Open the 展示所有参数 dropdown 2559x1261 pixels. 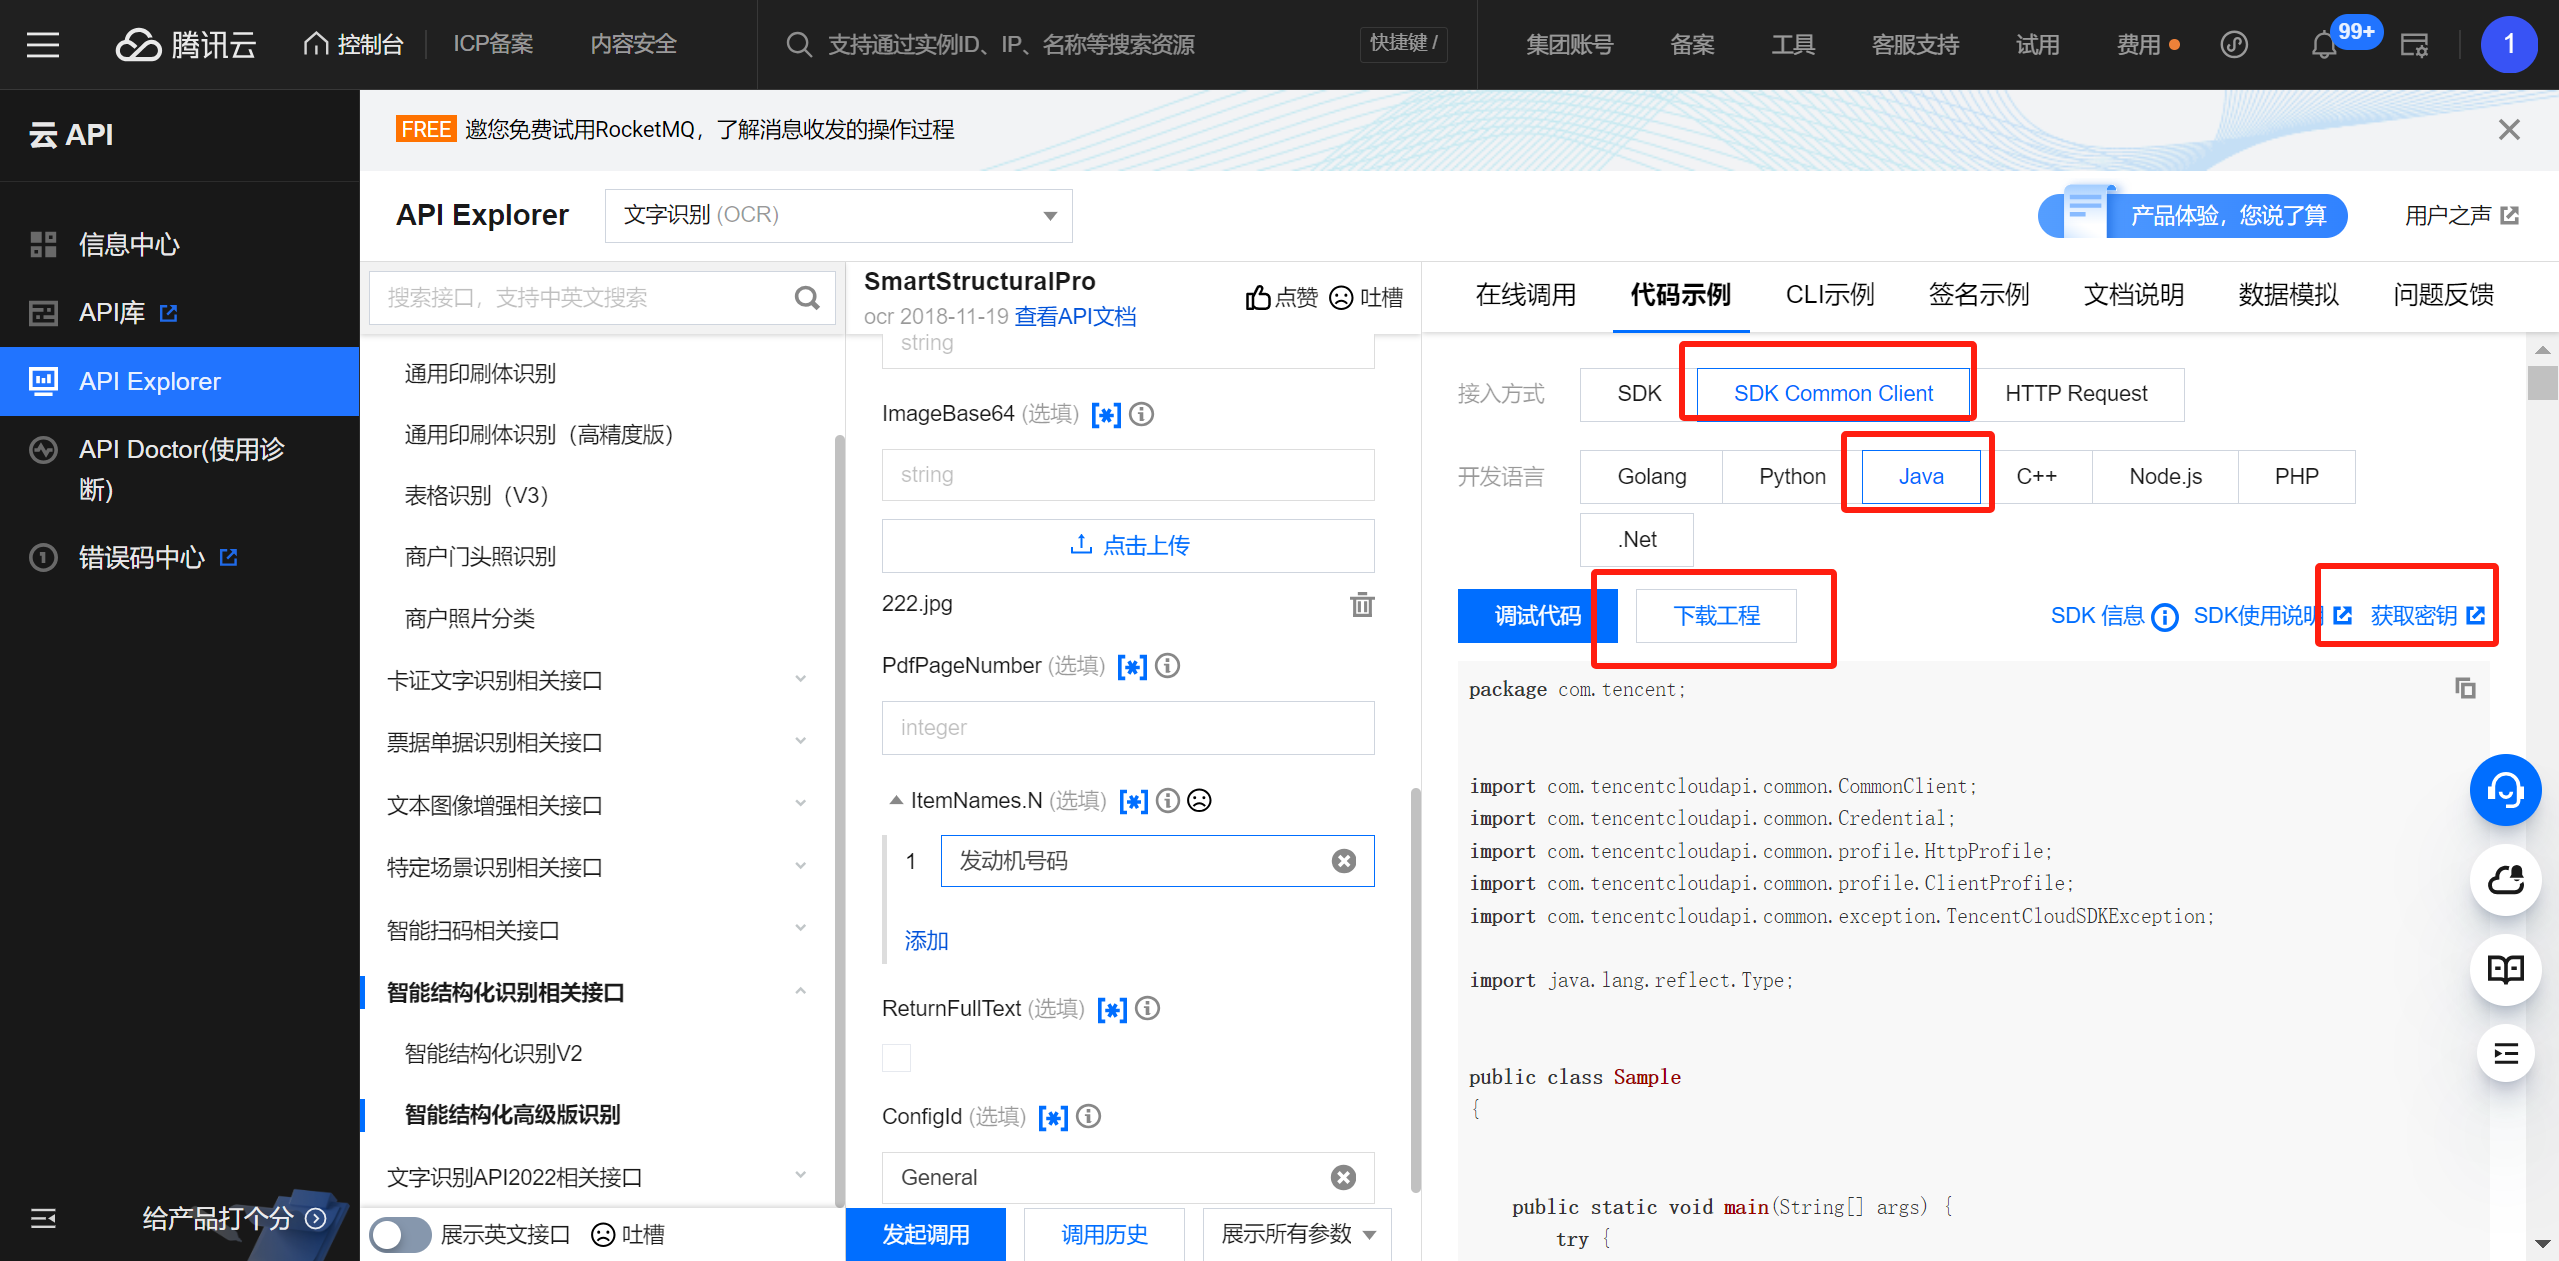coord(1297,1235)
